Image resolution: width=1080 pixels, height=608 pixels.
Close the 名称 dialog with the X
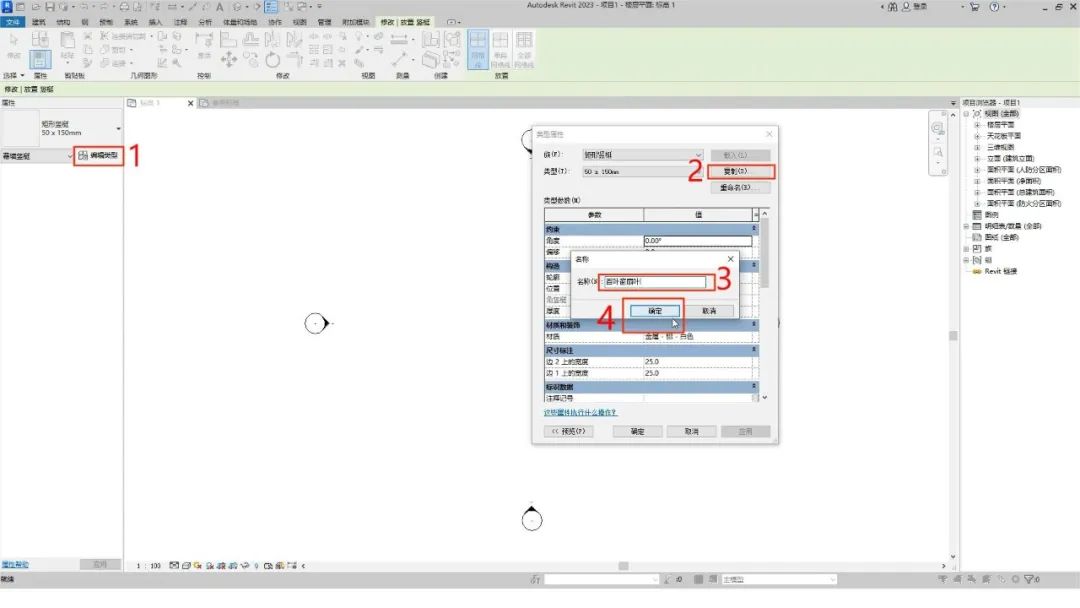(730, 259)
